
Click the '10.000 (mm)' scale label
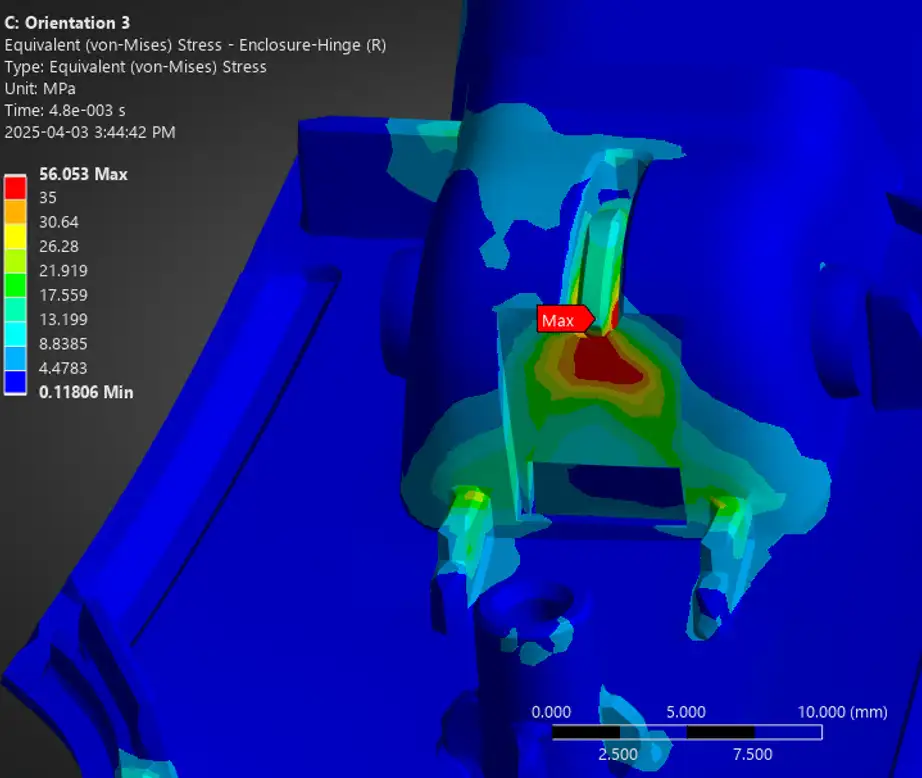842,712
